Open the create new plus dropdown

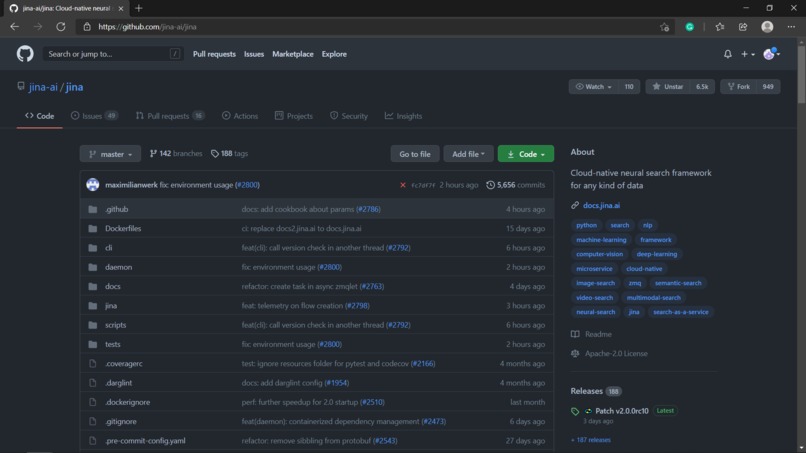(x=747, y=53)
